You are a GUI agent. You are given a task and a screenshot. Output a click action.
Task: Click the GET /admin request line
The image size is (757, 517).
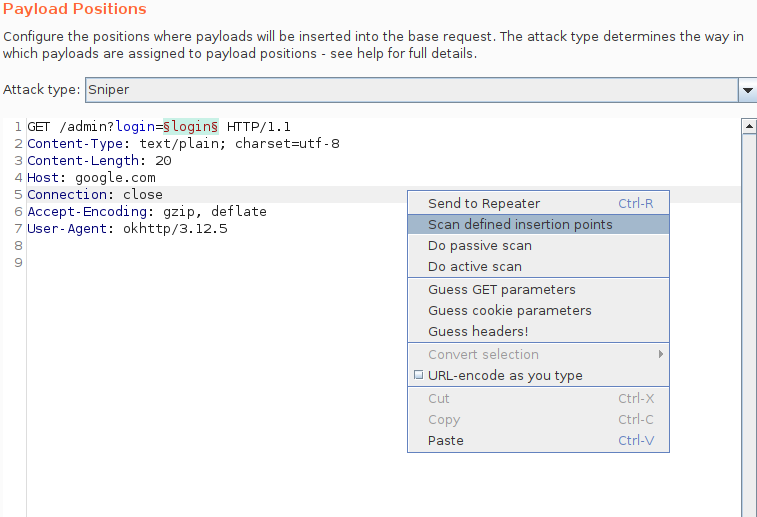[159, 126]
